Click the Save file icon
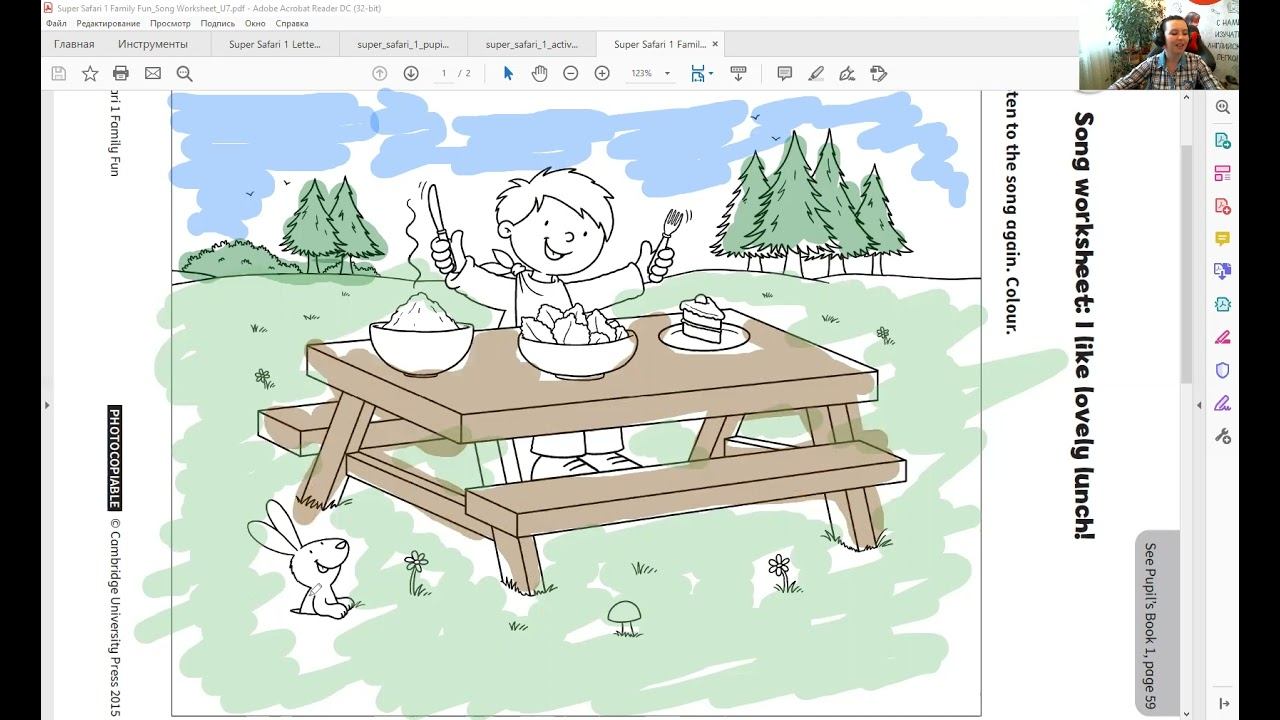 click(58, 73)
